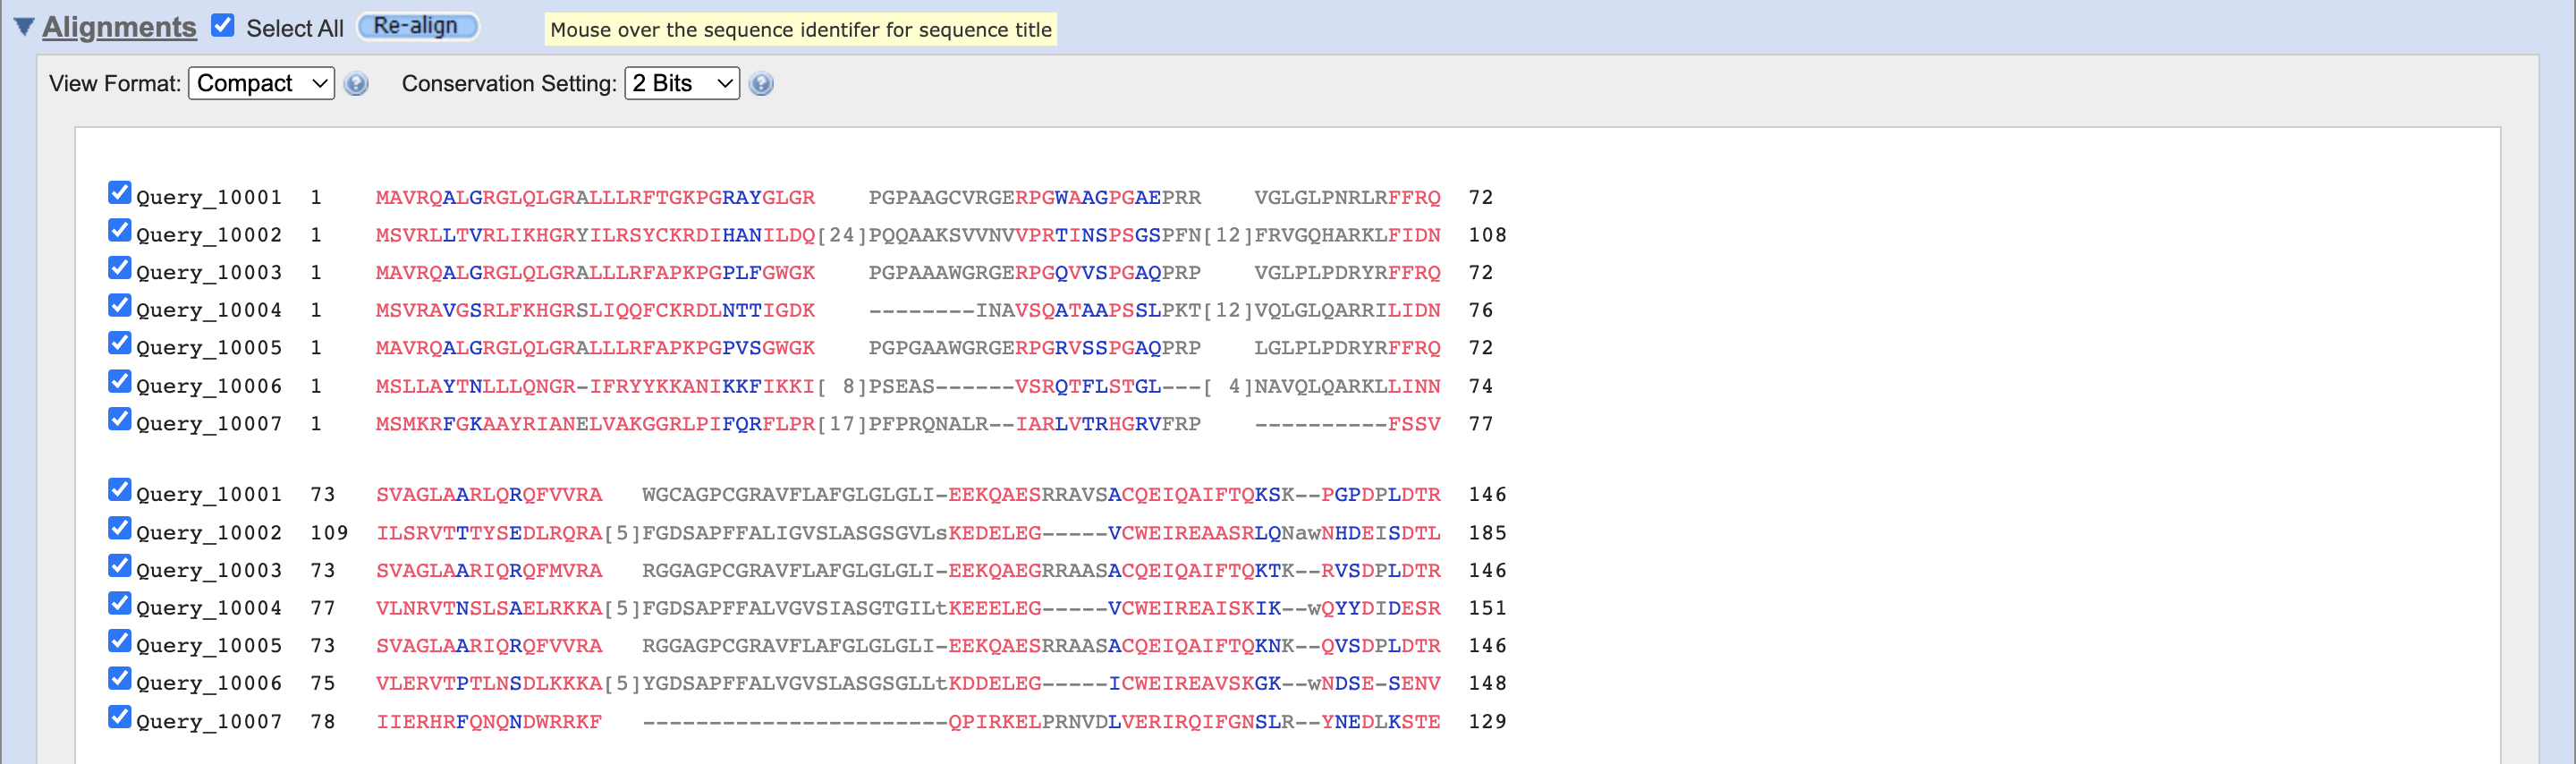Click Query_10002 identifier in first block
The image size is (2576, 764).
pyautogui.click(x=209, y=235)
